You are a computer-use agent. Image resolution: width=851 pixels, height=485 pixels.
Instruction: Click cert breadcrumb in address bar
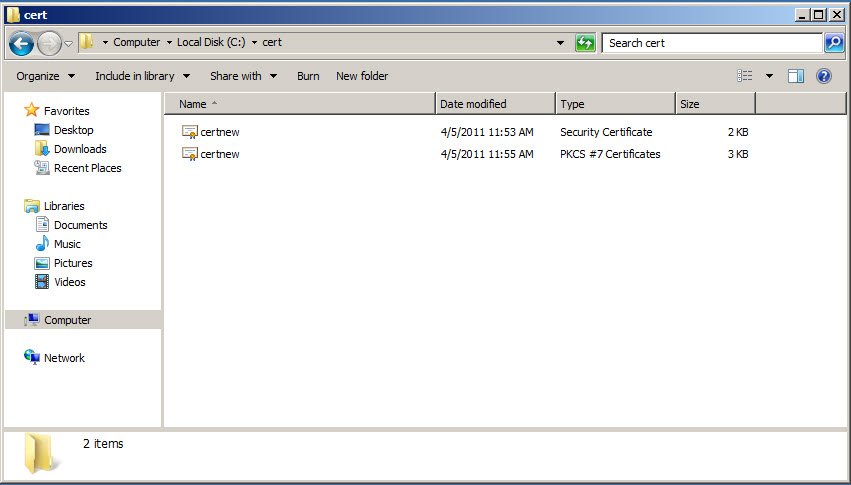[x=272, y=42]
